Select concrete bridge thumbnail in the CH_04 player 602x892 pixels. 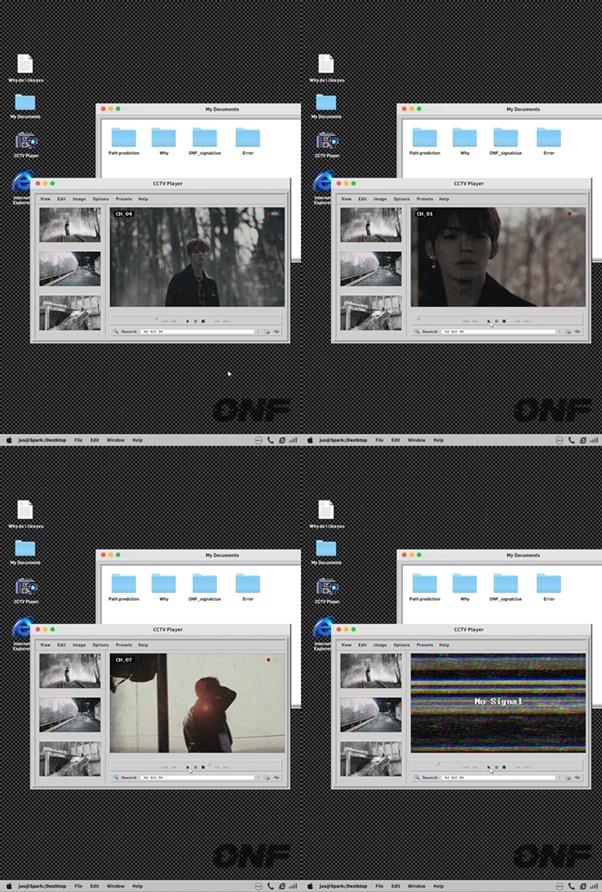click(x=69, y=312)
